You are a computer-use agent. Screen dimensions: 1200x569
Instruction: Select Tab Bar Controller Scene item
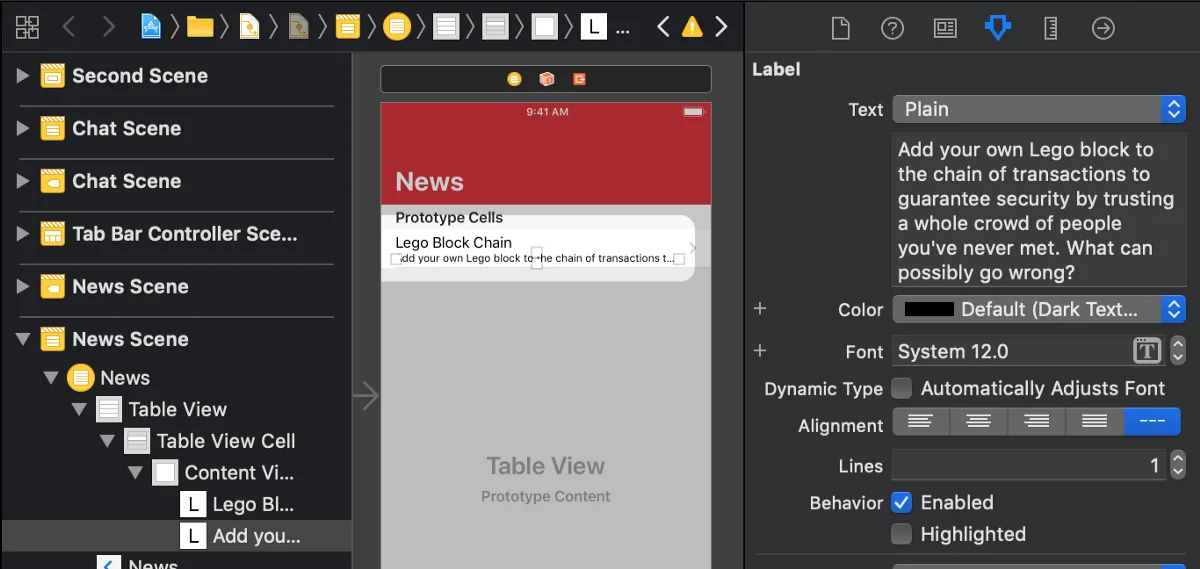pyautogui.click(x=184, y=234)
